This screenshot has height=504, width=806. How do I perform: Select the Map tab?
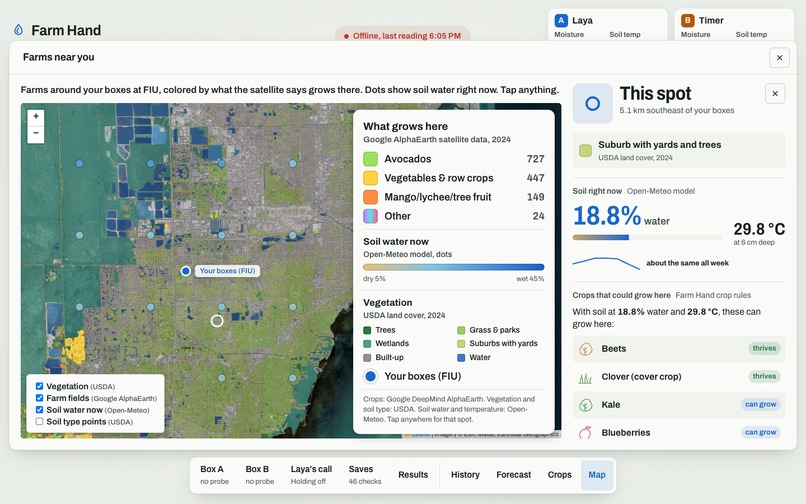click(x=597, y=475)
